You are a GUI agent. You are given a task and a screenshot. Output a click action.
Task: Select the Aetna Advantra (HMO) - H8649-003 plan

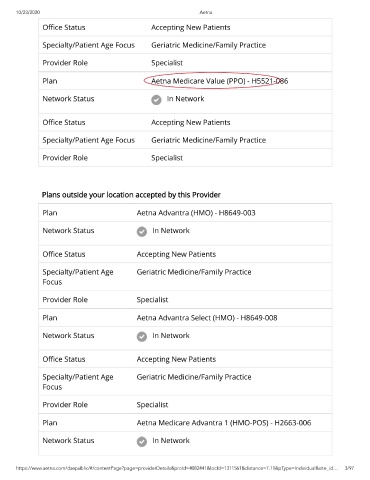click(x=196, y=213)
